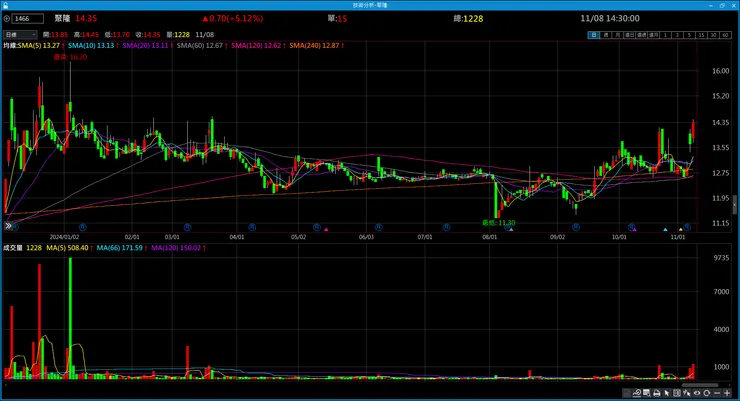Click the vertical scale handle at right chart edge
The width and height of the screenshot is (740, 401).
735,205
